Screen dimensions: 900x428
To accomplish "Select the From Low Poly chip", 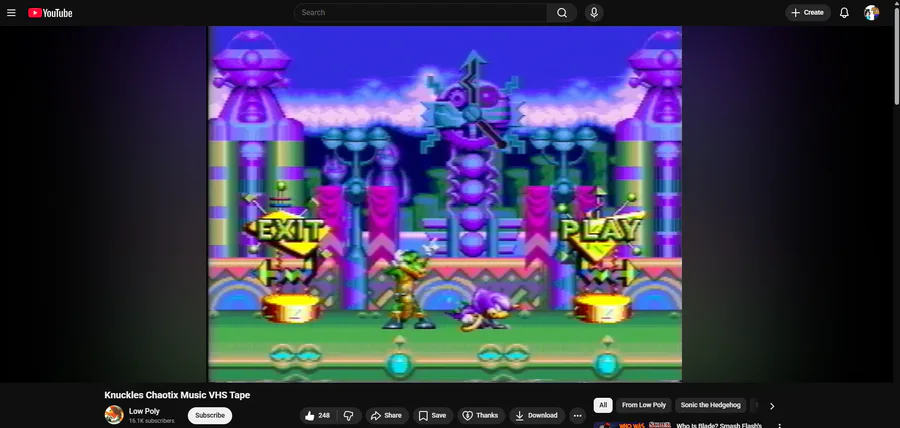I will [x=643, y=405].
